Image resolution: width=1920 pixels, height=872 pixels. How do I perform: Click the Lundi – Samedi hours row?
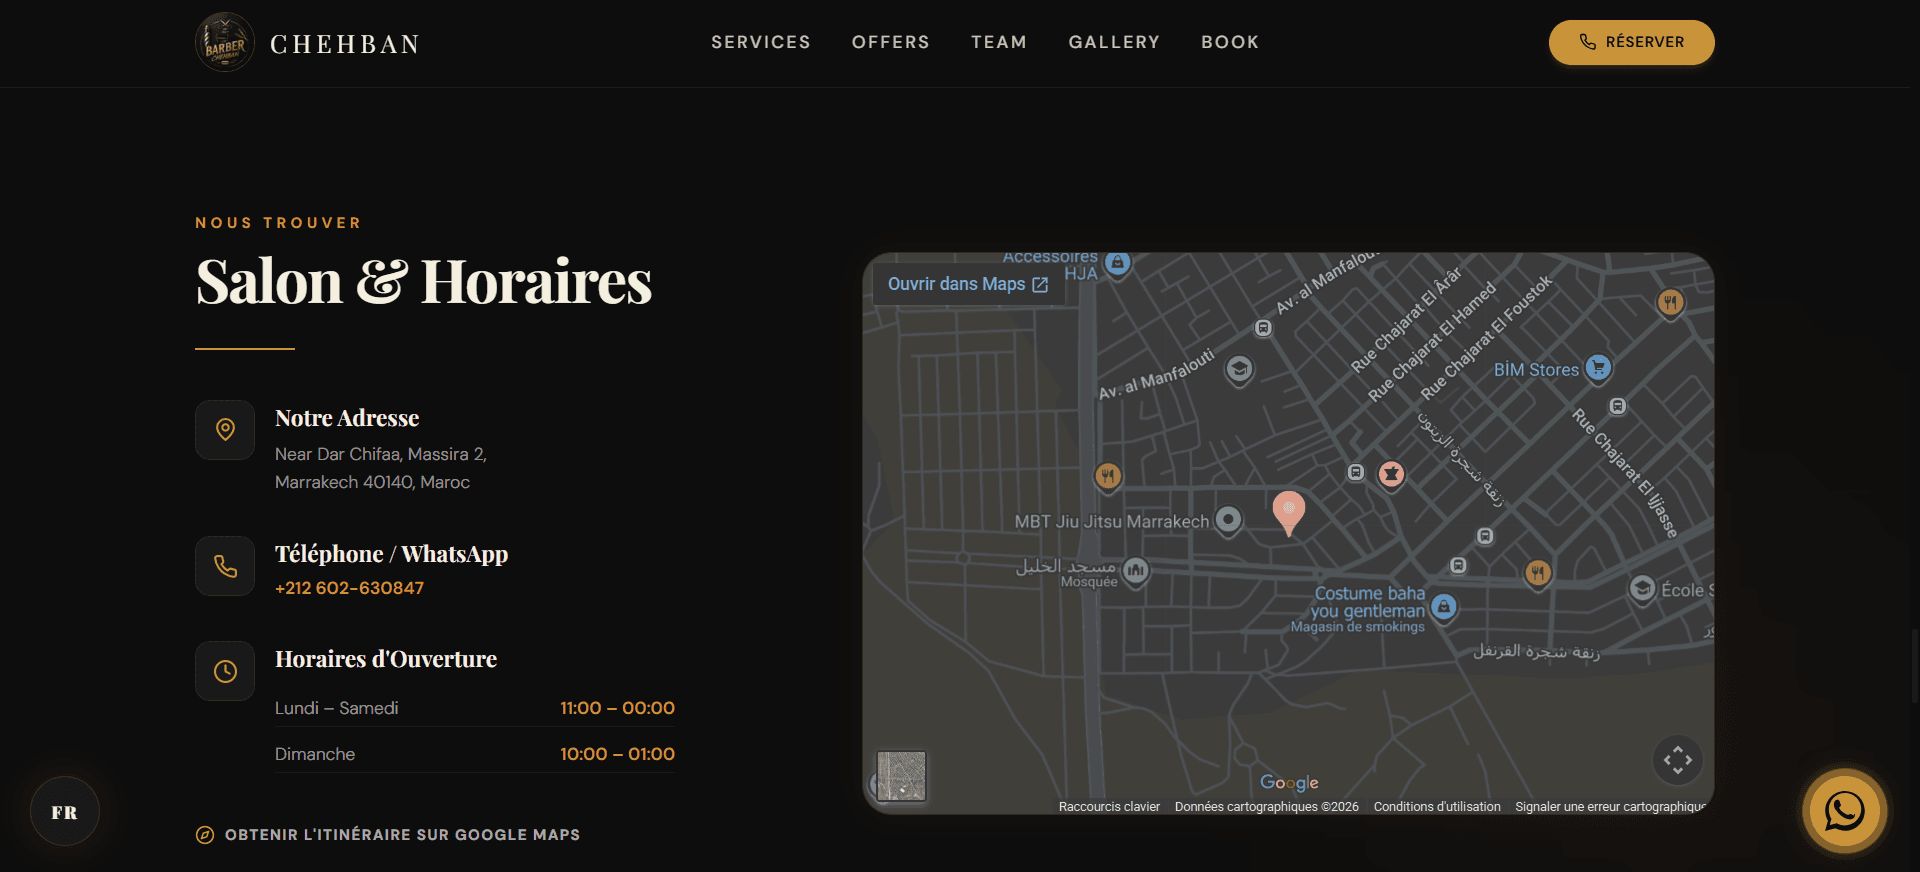475,708
